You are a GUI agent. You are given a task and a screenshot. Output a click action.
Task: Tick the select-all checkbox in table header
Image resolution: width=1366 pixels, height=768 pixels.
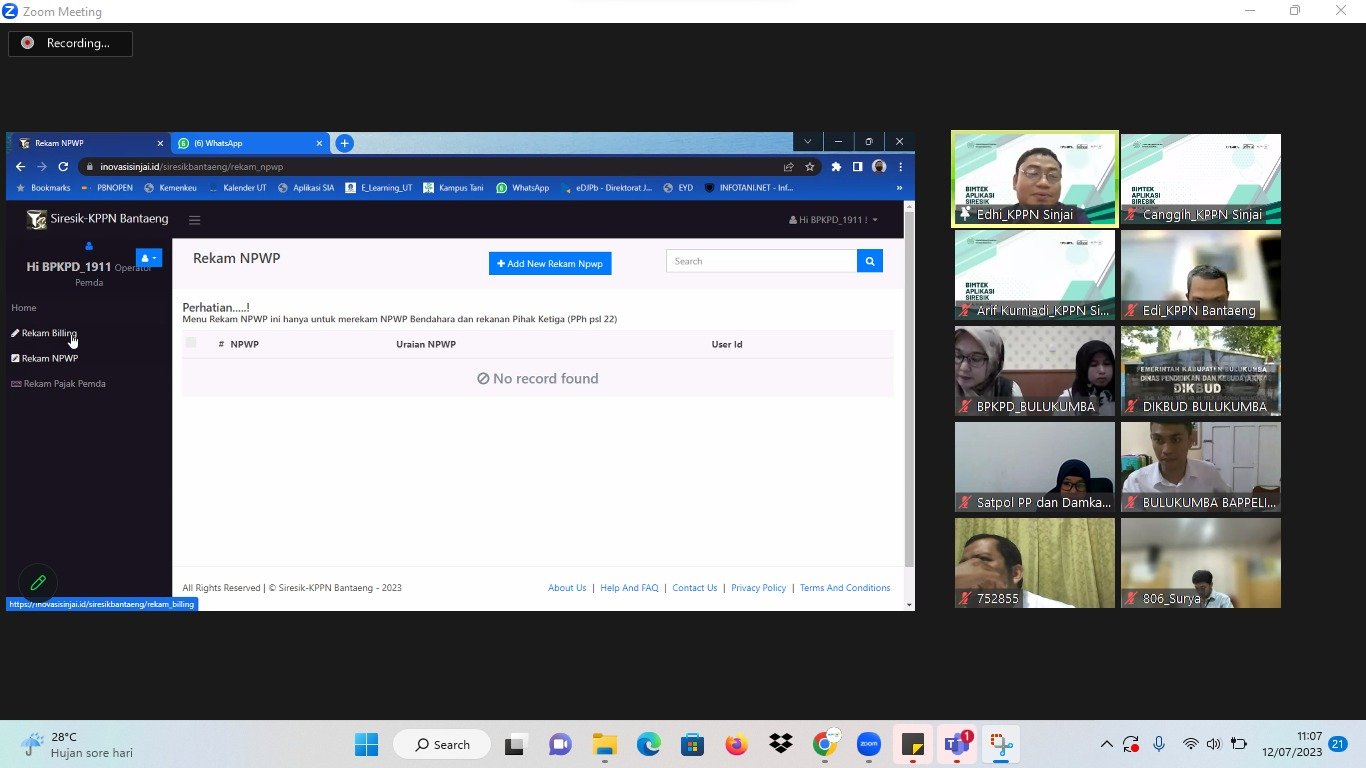click(x=191, y=343)
